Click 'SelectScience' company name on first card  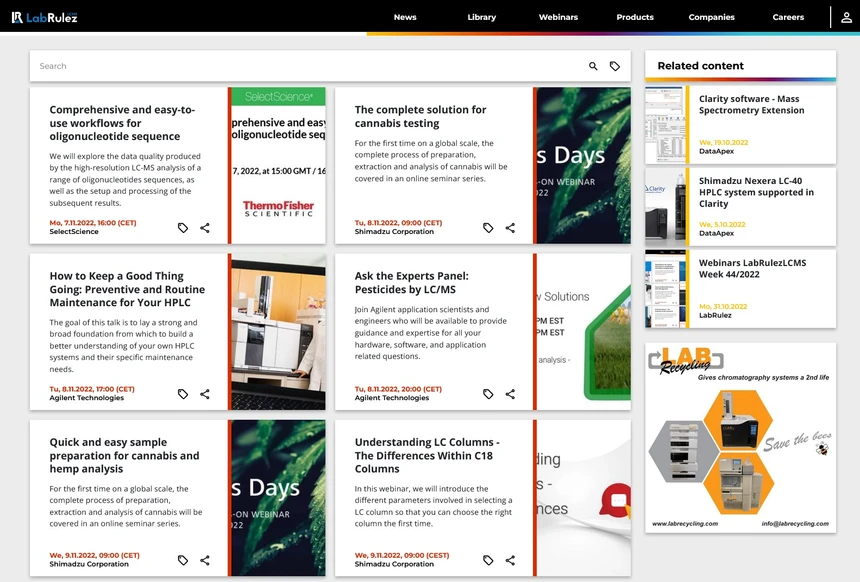click(74, 231)
